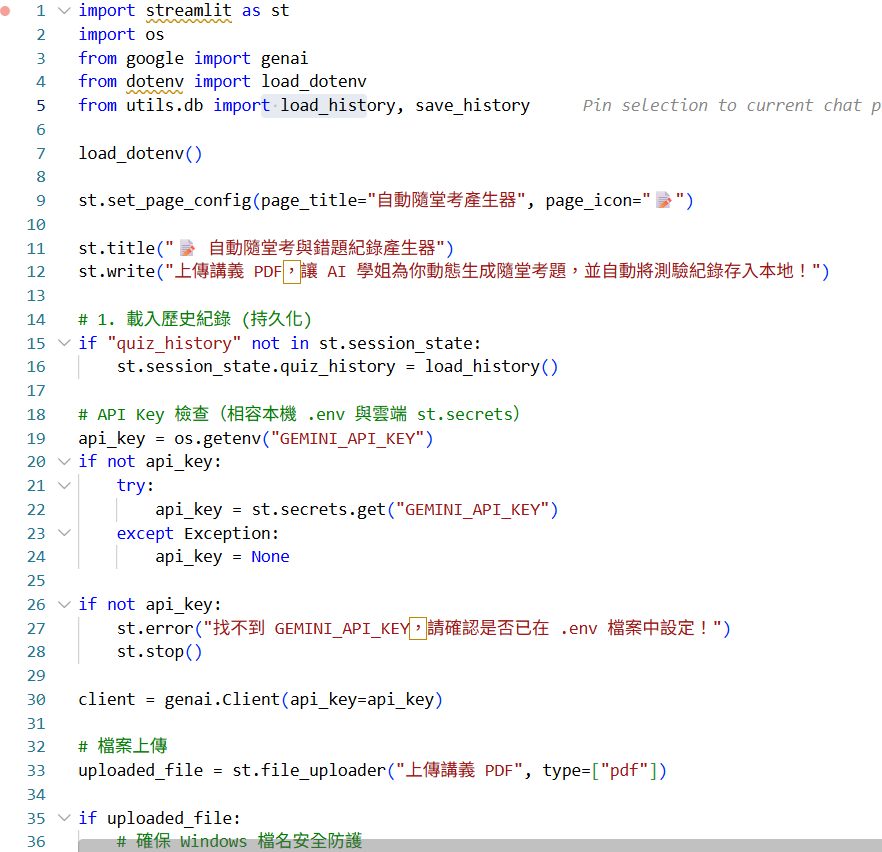Click the '# API Key 檢查' comment line
882x852 pixels.
(x=299, y=414)
